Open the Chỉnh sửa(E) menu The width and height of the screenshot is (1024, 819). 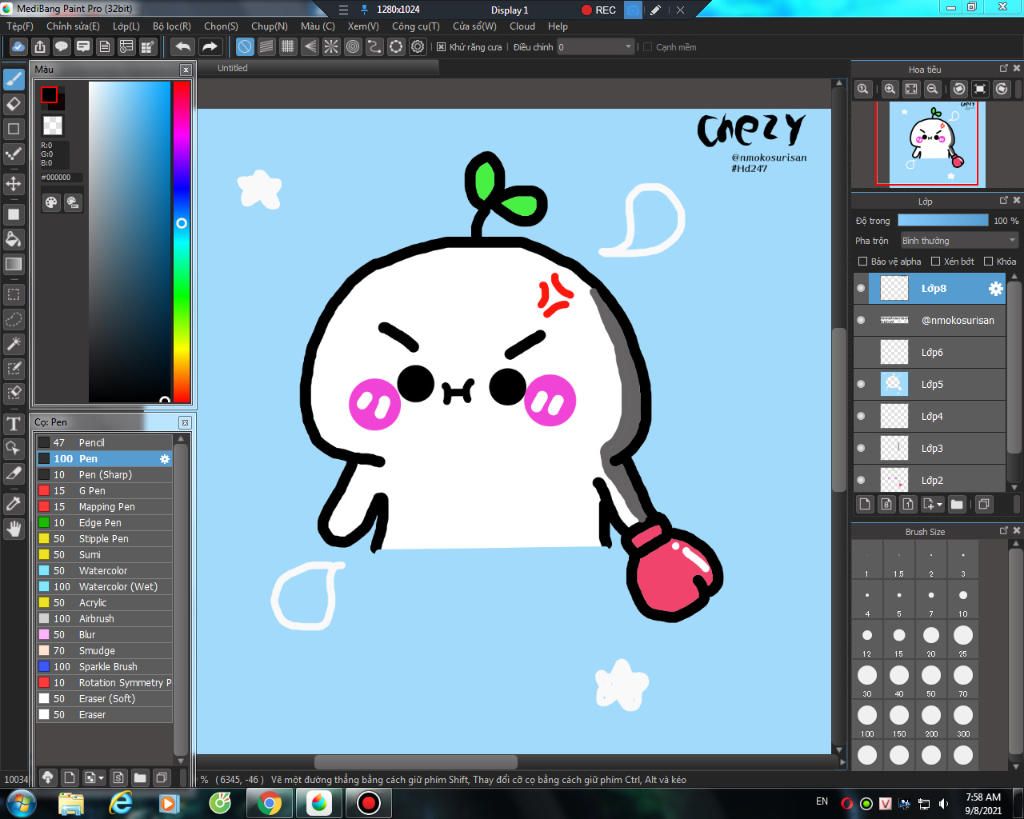pyautogui.click(x=73, y=27)
